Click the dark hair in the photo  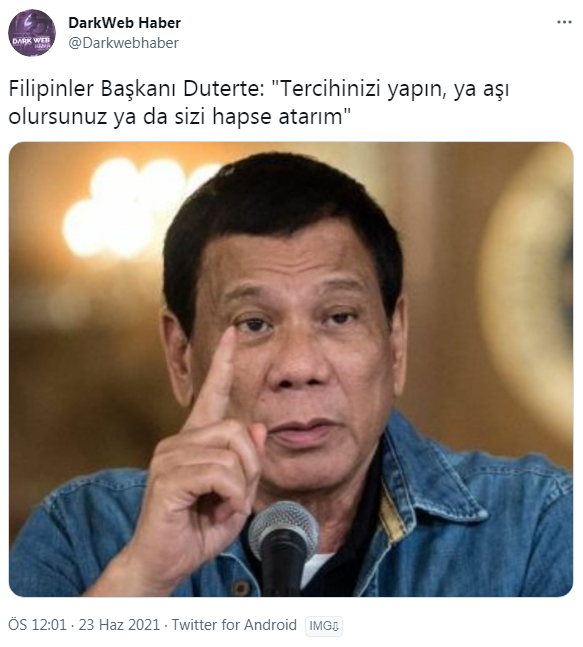[281, 215]
